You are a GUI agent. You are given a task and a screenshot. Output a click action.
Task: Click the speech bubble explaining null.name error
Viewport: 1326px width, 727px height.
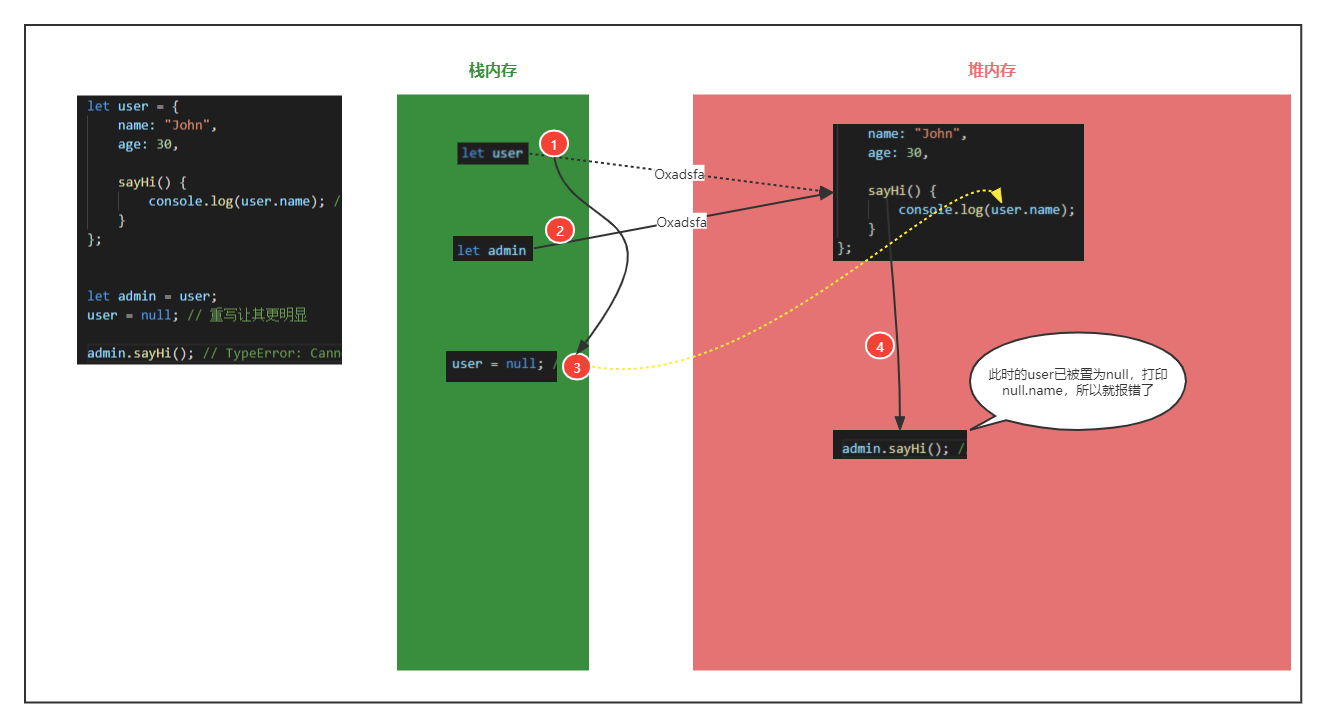(x=1077, y=379)
